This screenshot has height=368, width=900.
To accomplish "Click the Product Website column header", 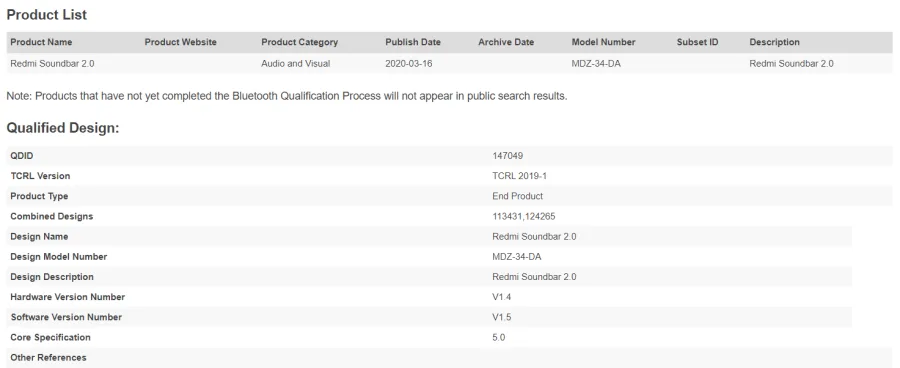I will [x=180, y=42].
